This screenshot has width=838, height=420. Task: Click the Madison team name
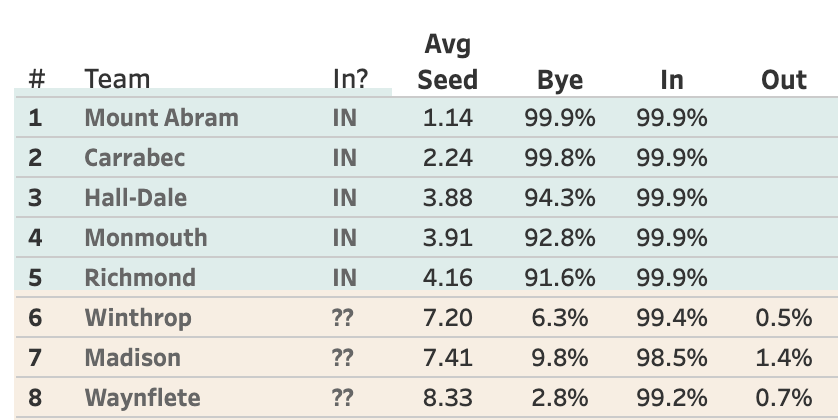(x=133, y=358)
